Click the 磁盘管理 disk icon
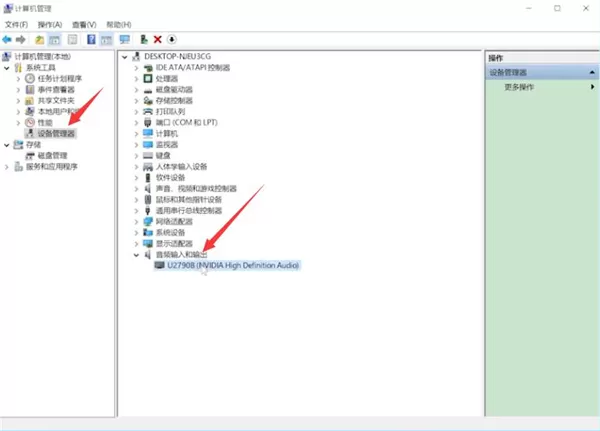Viewport: 600px width, 431px height. (x=30, y=155)
